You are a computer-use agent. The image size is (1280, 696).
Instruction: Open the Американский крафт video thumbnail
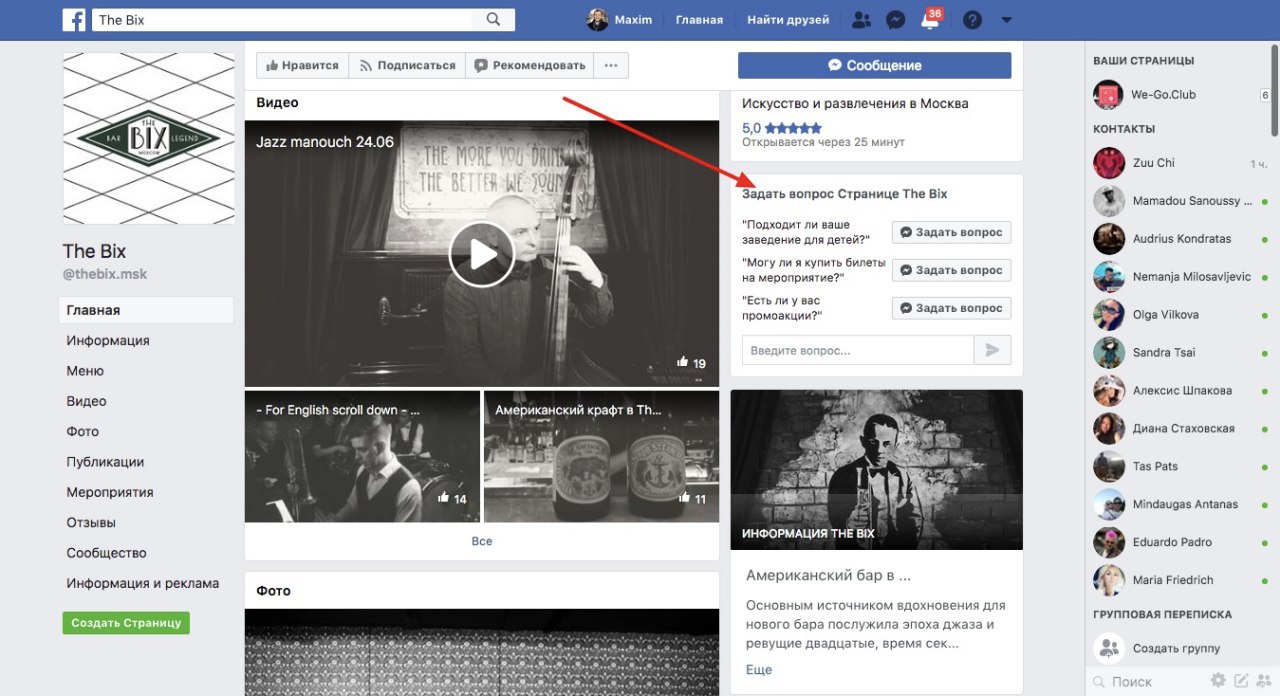[x=601, y=456]
